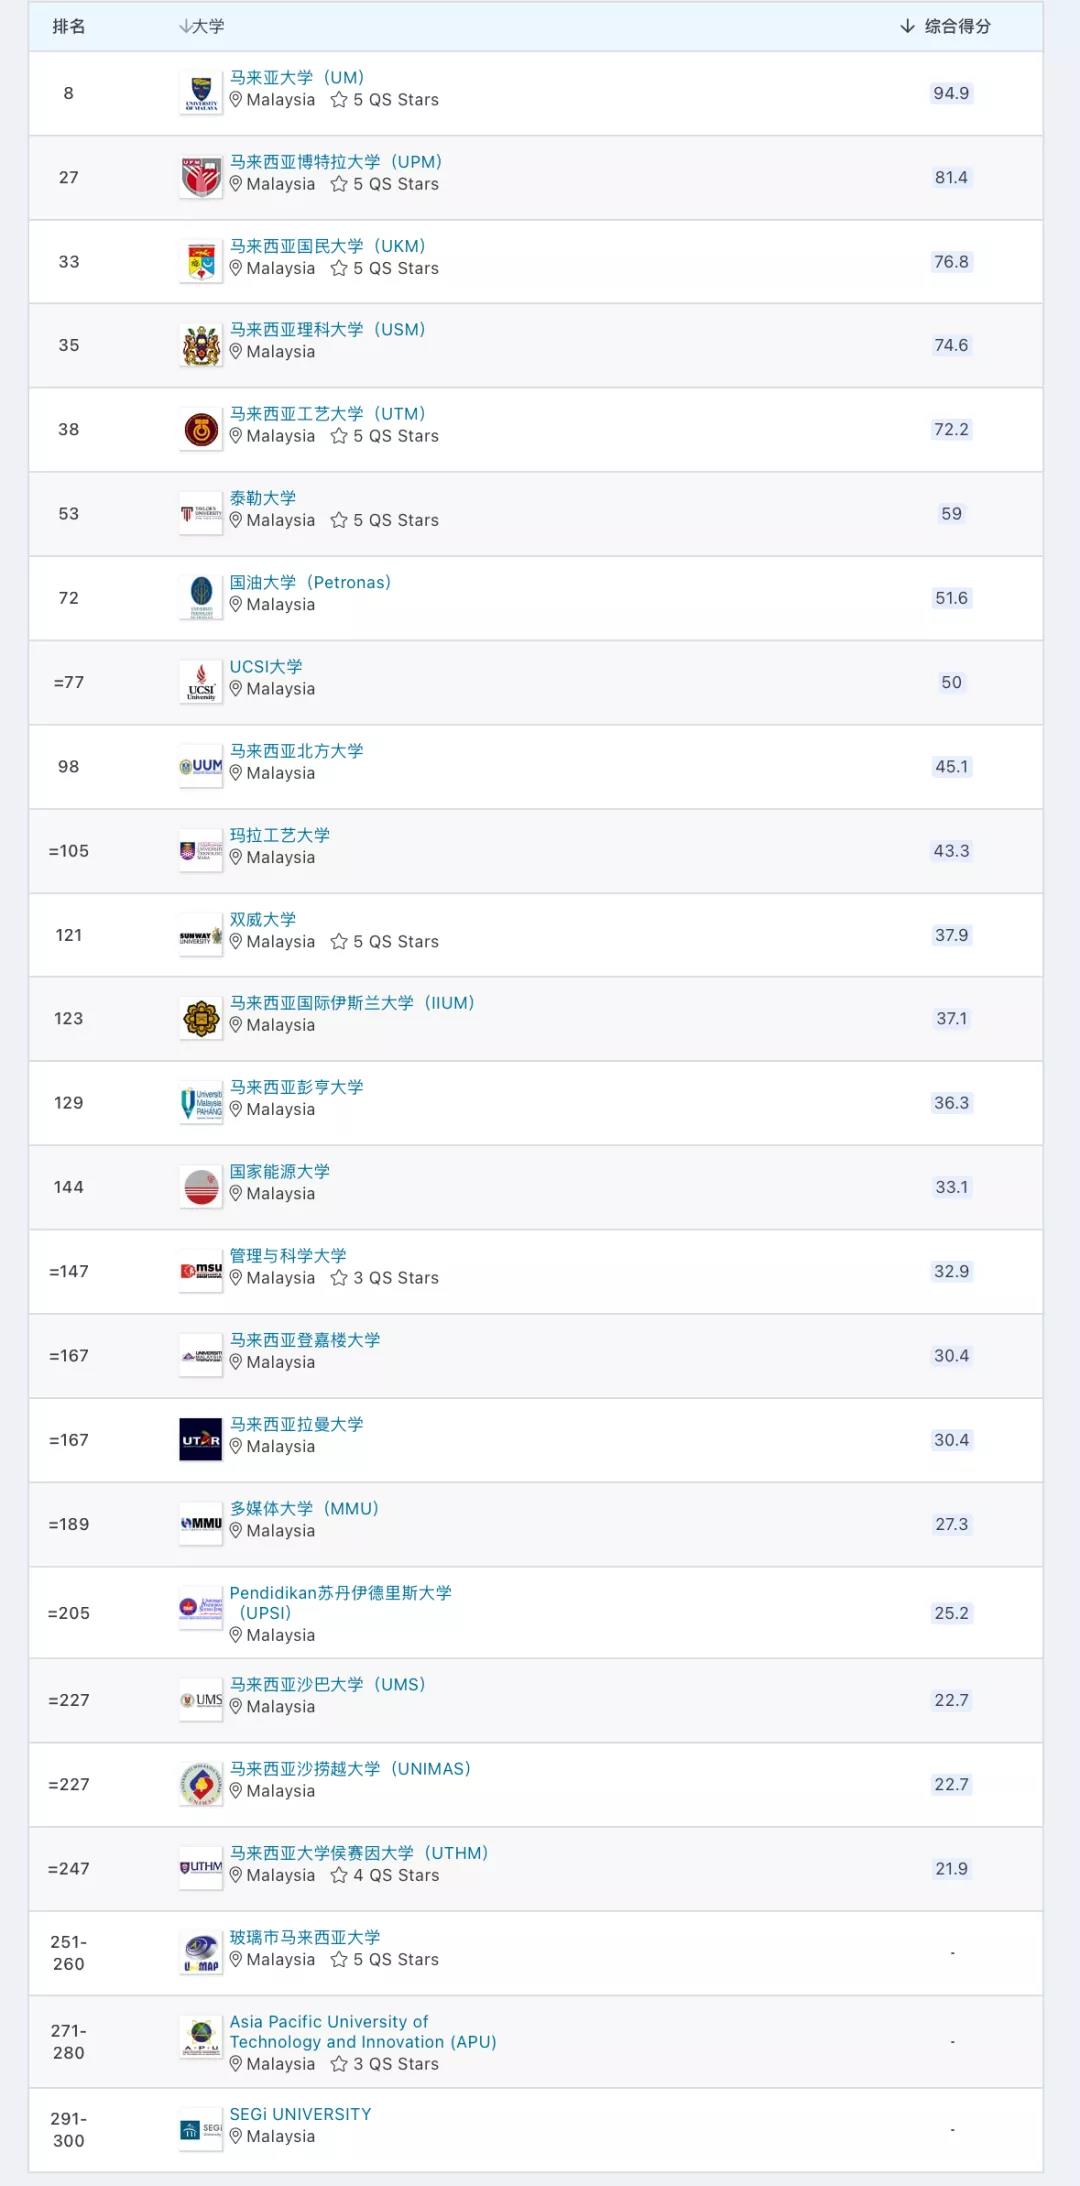The height and width of the screenshot is (2186, 1080).
Task: Click the 5 QS Stars badge for 双威大学
Action: (x=385, y=942)
